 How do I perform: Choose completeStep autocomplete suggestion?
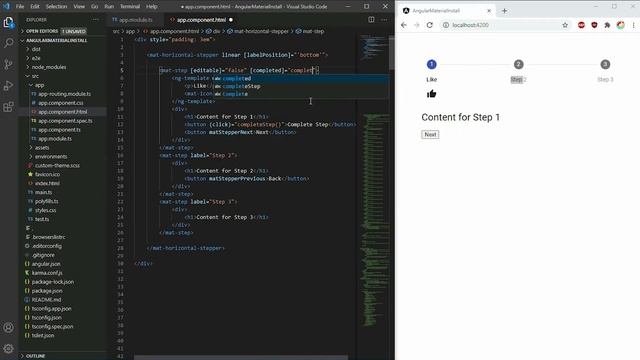(x=301, y=86)
